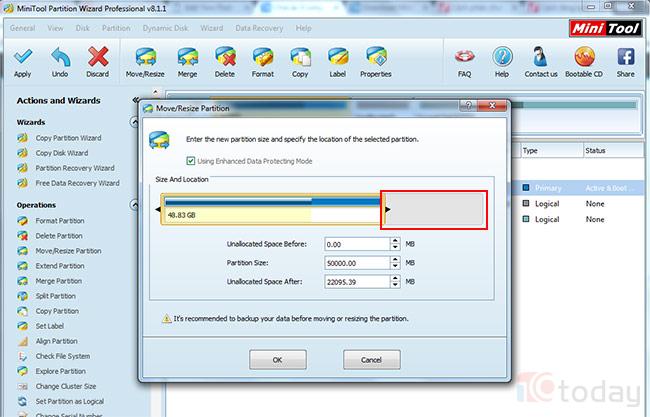This screenshot has width=650, height=417.
Task: Click the Type column header
Action: click(552, 150)
